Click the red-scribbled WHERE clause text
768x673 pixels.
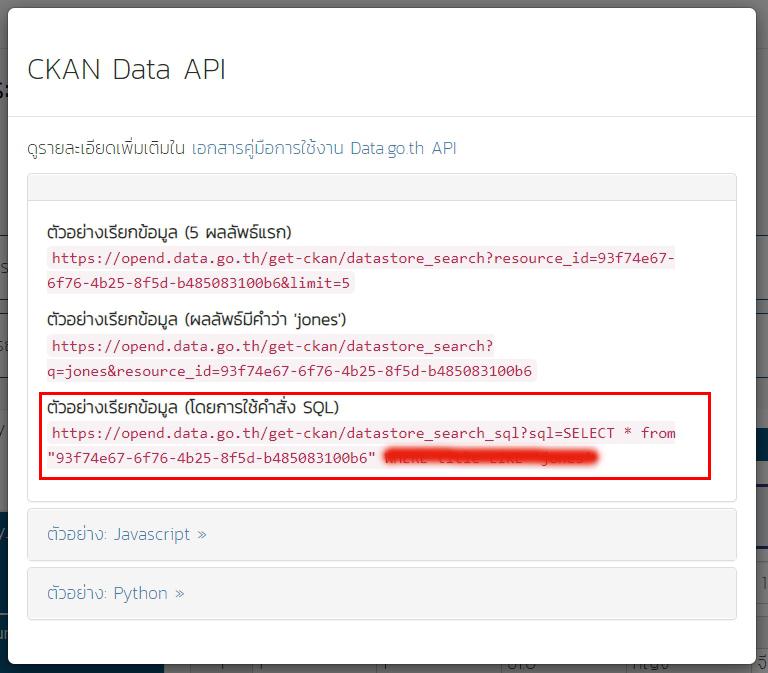[490, 458]
